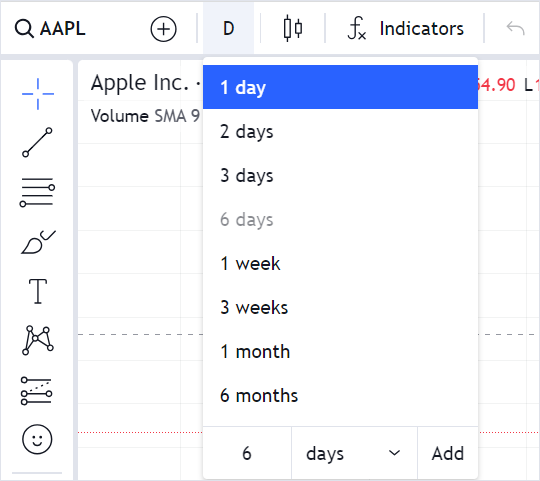Image resolution: width=540 pixels, height=481 pixels.
Task: Click the undo arrow icon
Action: (x=515, y=29)
